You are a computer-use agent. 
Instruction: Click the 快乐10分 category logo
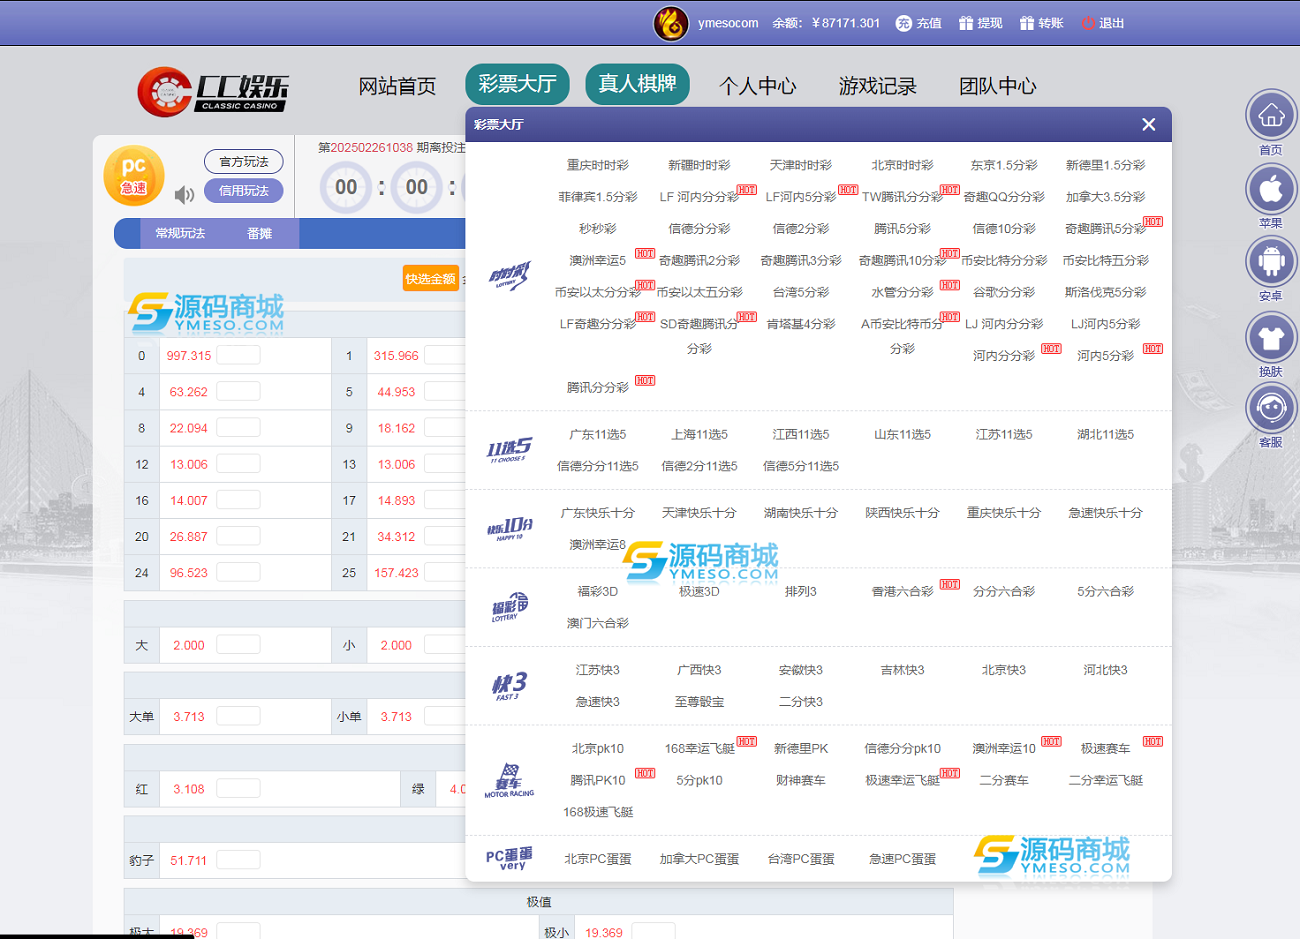[x=509, y=528]
